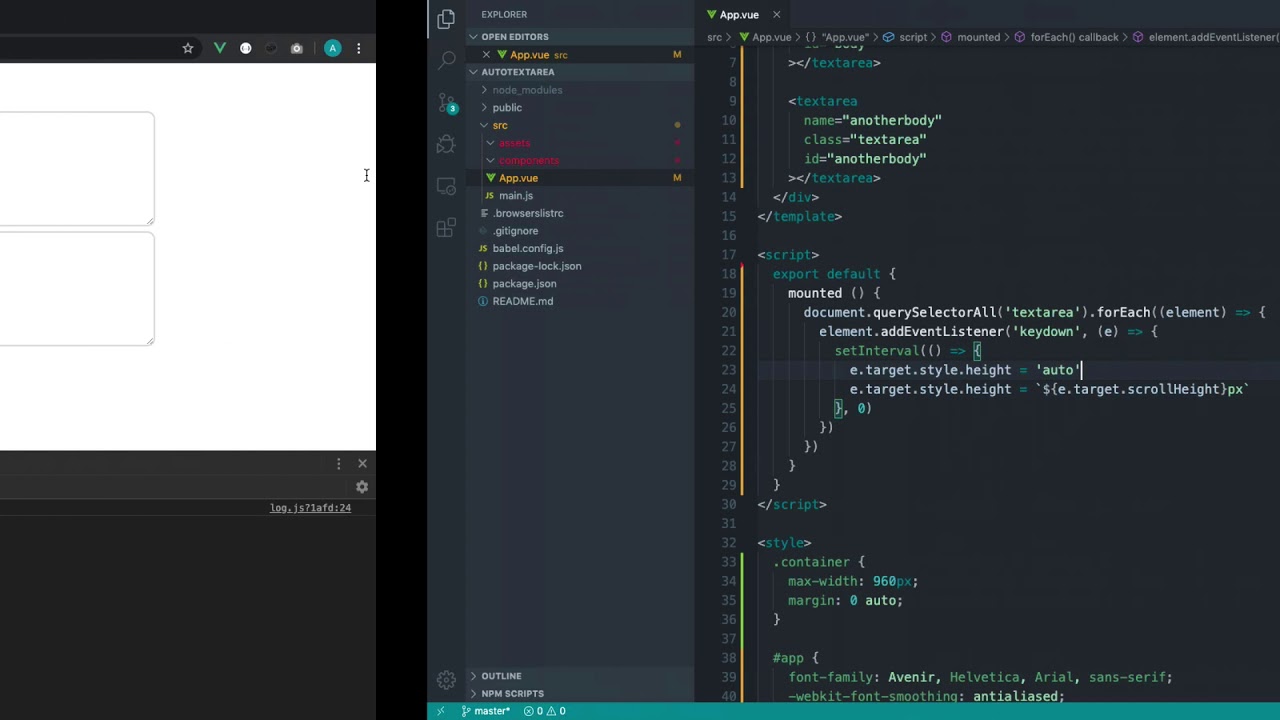Click the <script> tag on line 17

pos(788,255)
